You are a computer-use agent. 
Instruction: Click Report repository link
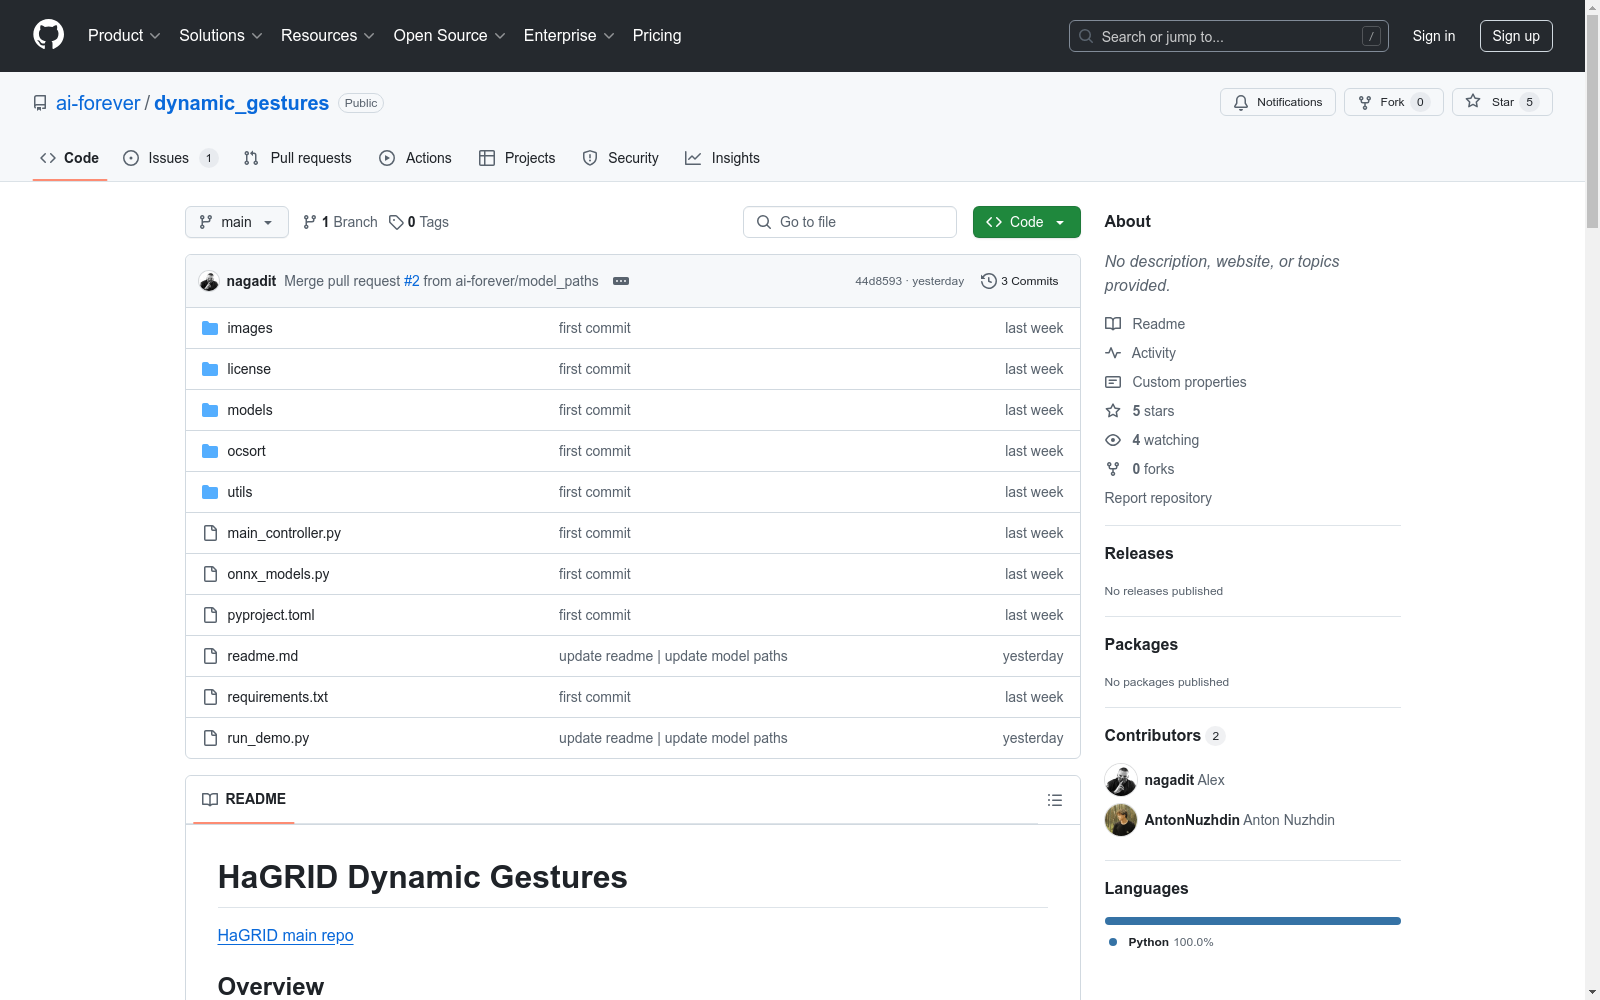pyautogui.click(x=1158, y=498)
